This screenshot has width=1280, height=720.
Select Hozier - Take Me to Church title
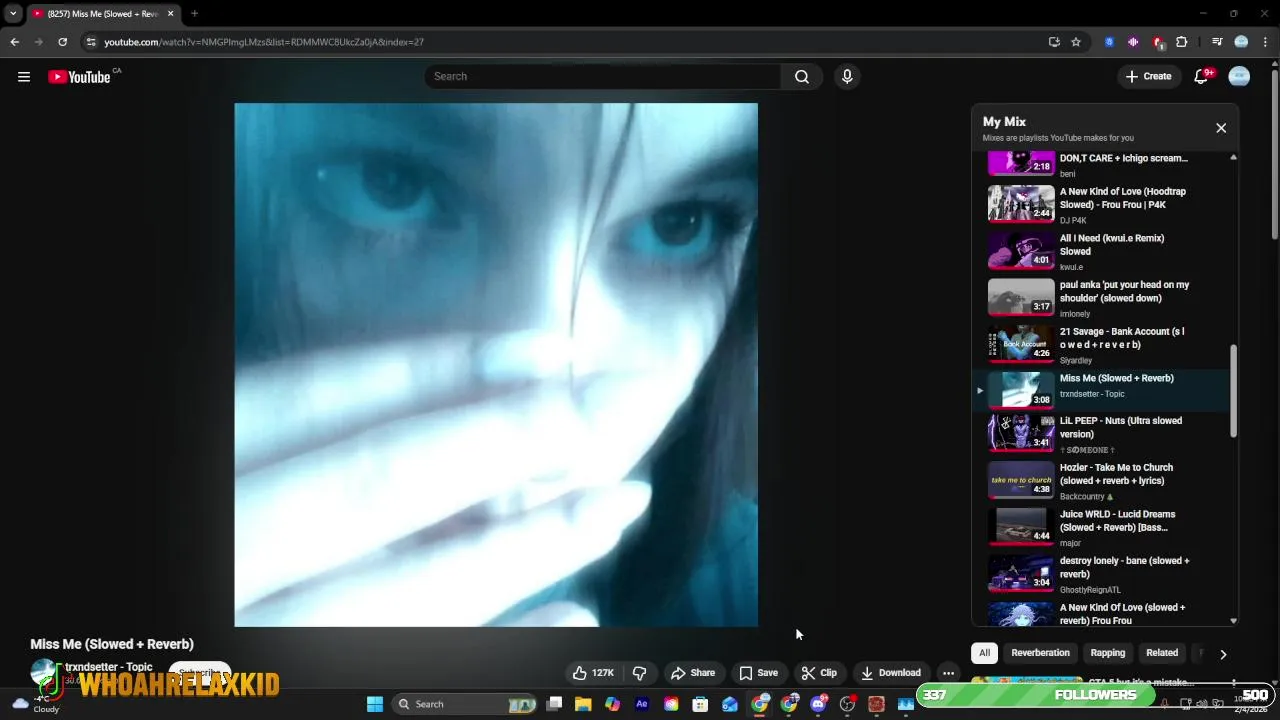click(x=1116, y=474)
